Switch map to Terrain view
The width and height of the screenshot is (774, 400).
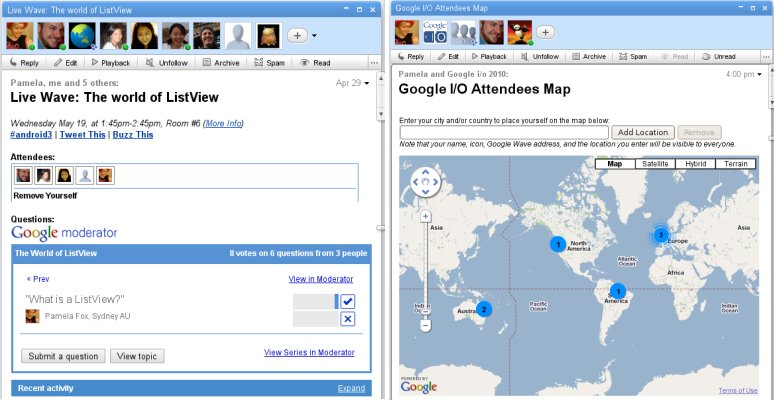tap(735, 164)
